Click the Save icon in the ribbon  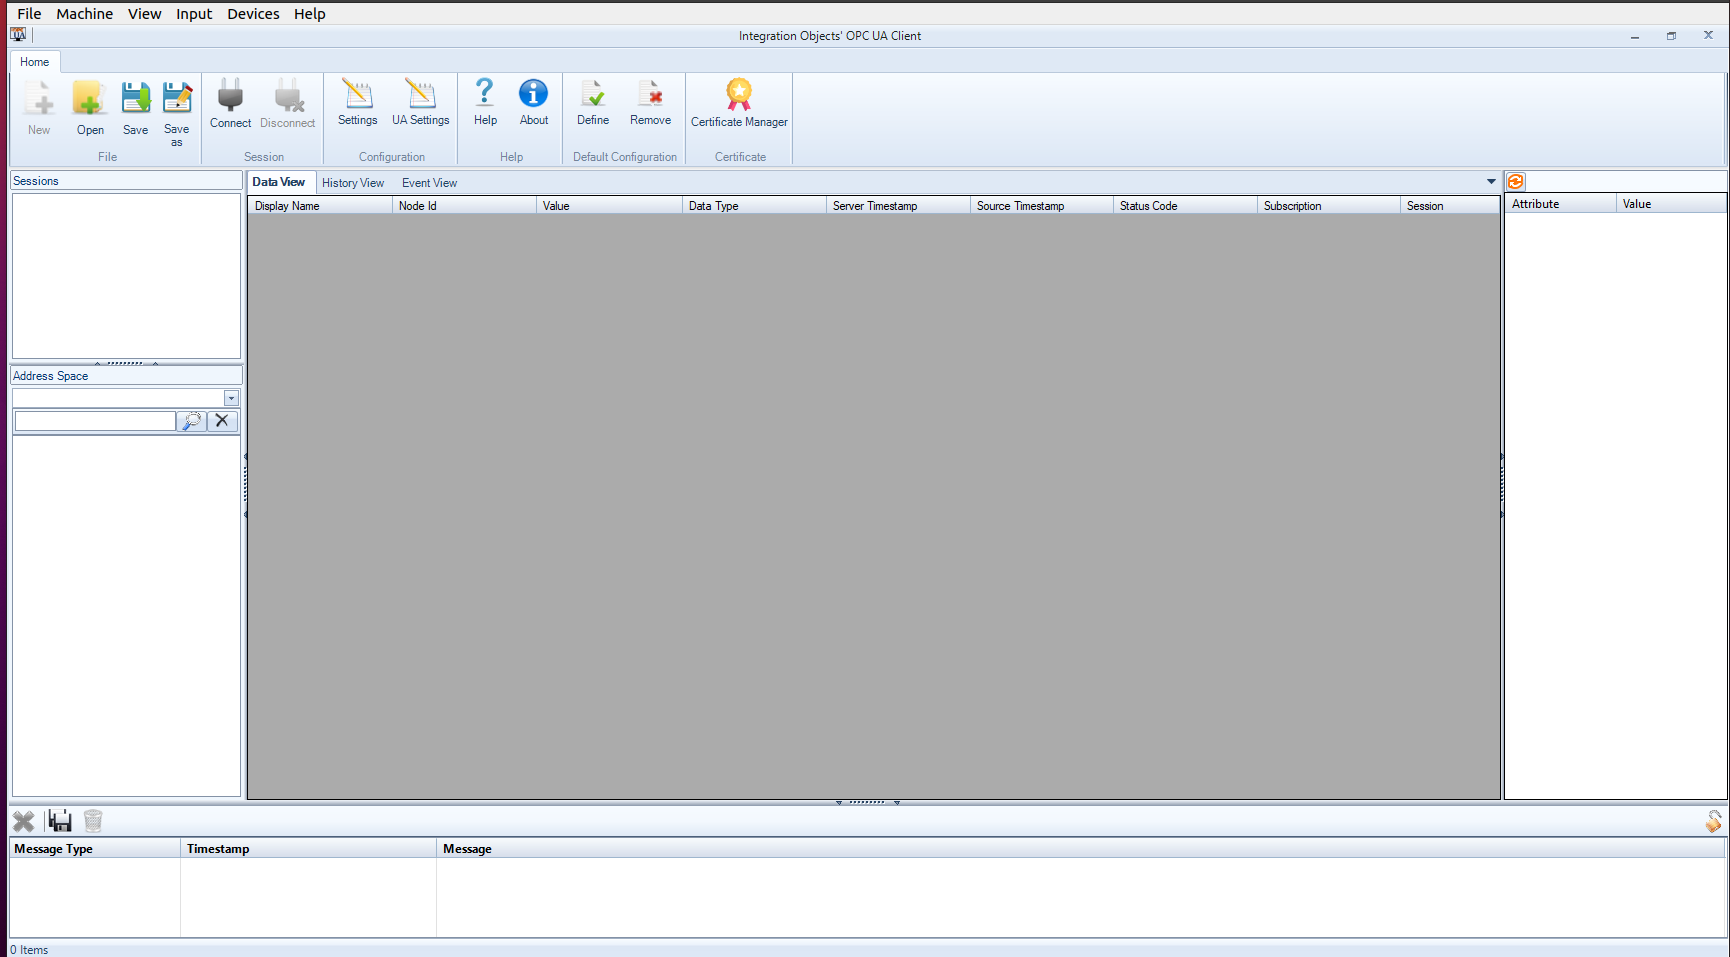point(135,99)
